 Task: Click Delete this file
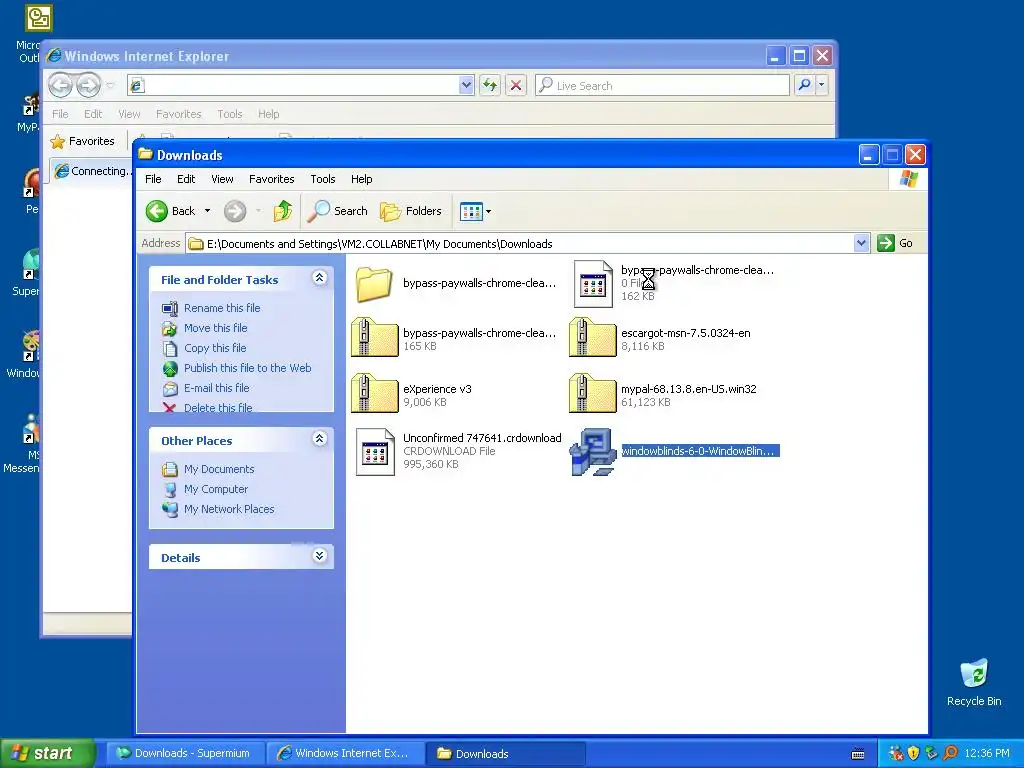click(x=207, y=408)
